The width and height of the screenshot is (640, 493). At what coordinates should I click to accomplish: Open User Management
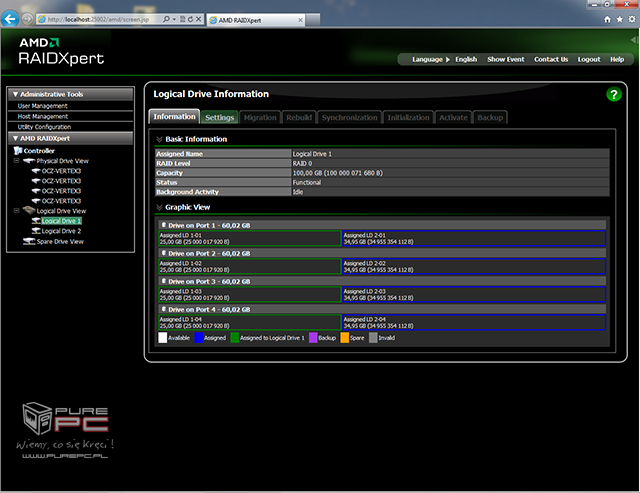pyautogui.click(x=42, y=106)
